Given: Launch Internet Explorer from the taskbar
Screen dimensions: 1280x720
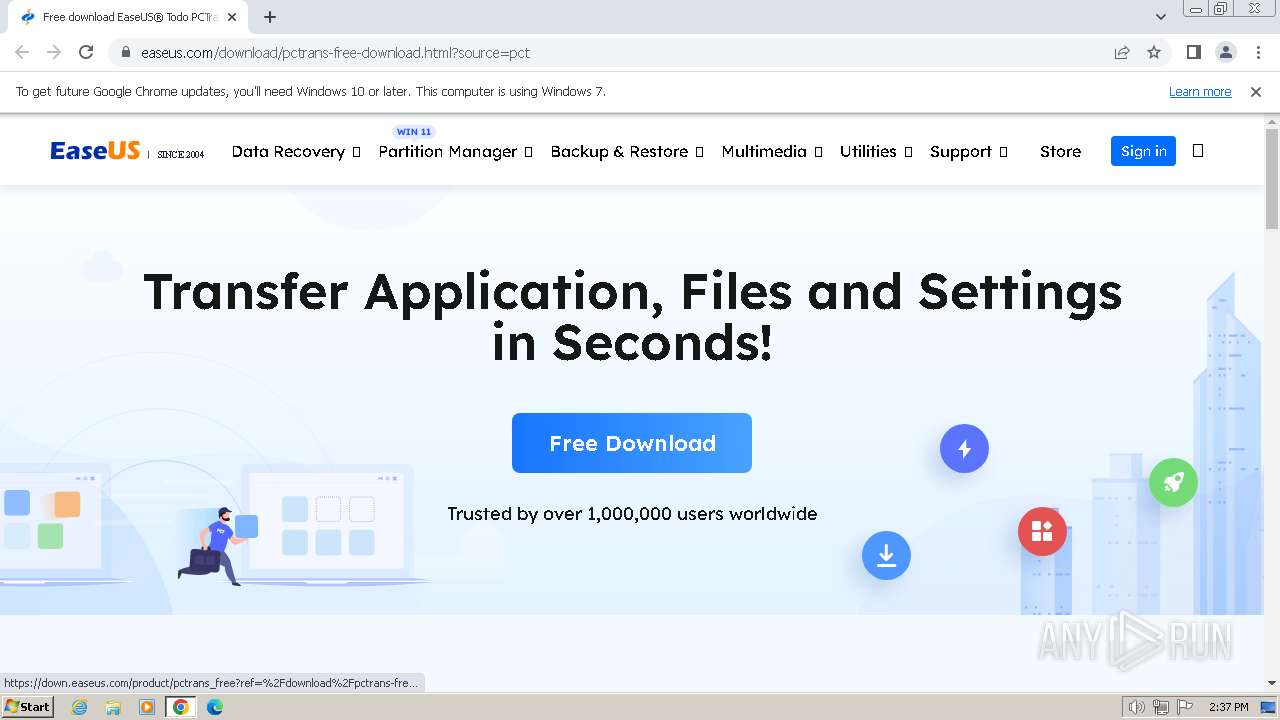Looking at the screenshot, I should click(x=80, y=707).
